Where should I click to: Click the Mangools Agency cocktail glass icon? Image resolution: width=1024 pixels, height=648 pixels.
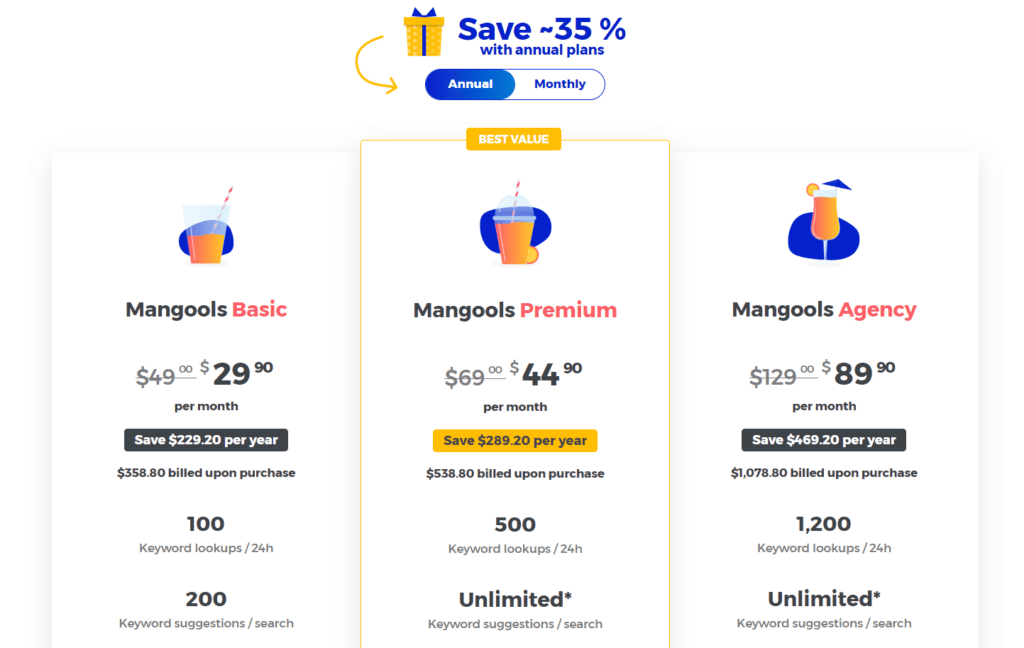pos(824,220)
